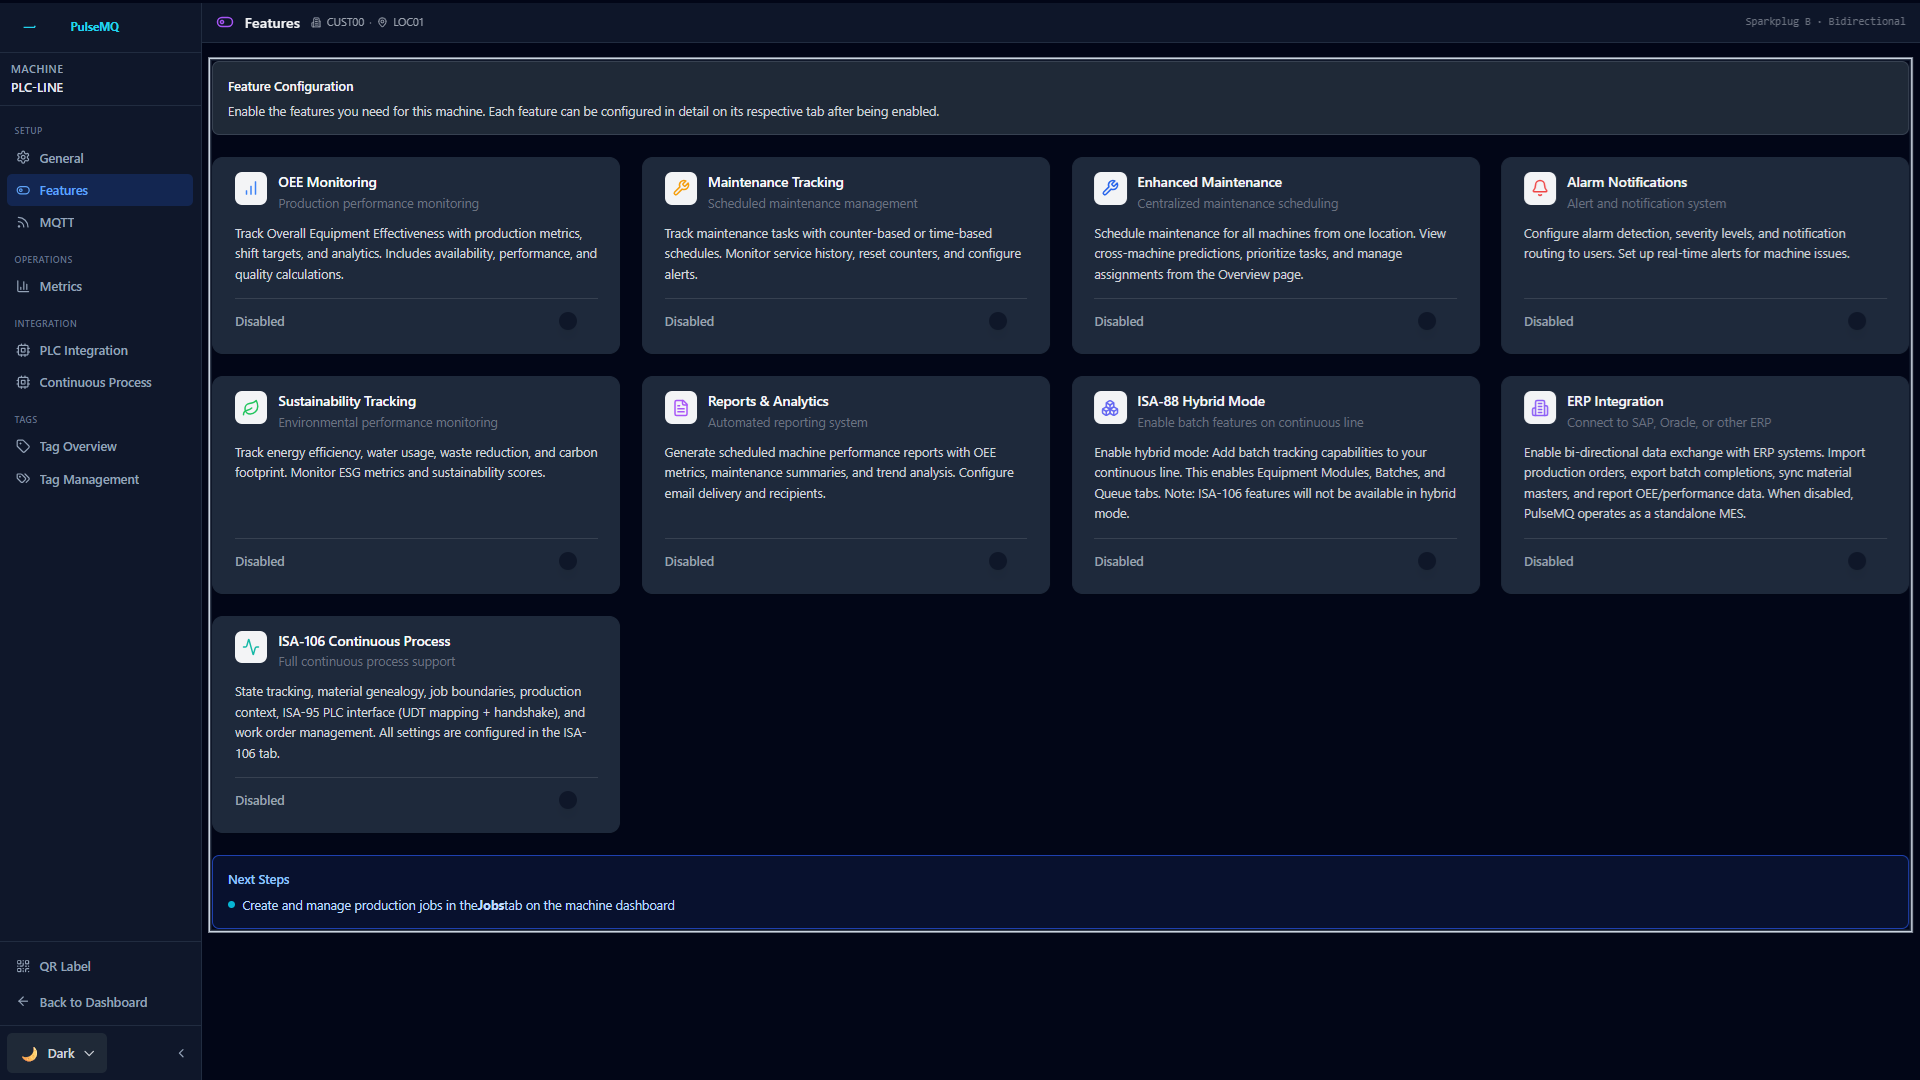Collapse the sidebar with the chevron
Image resolution: width=1920 pixels, height=1080 pixels.
click(181, 1053)
